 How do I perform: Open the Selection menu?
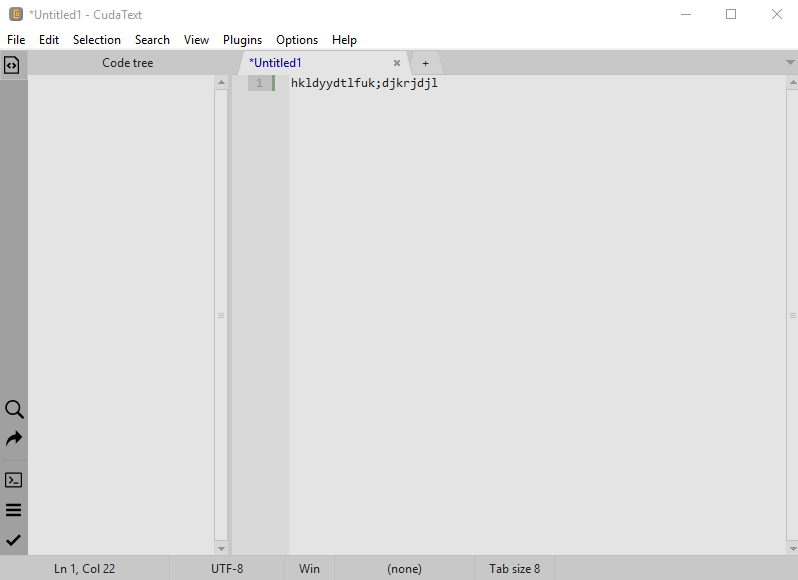click(97, 40)
